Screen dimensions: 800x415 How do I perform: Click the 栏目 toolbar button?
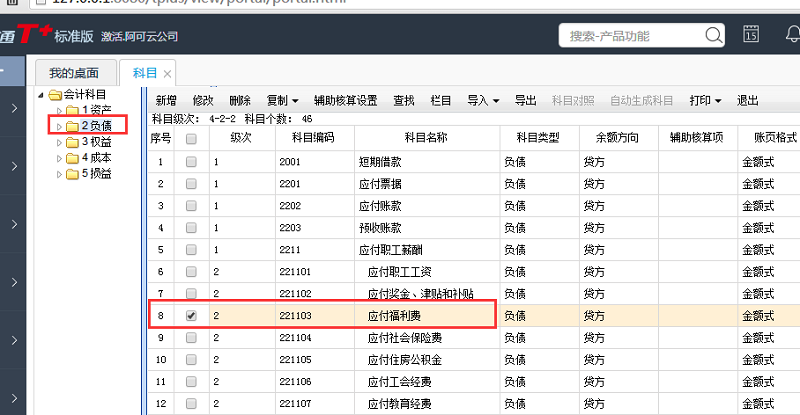click(x=441, y=101)
